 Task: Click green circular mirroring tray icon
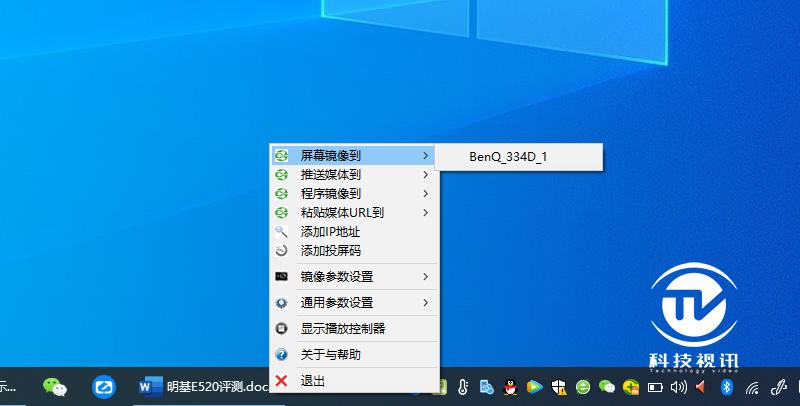pos(583,387)
